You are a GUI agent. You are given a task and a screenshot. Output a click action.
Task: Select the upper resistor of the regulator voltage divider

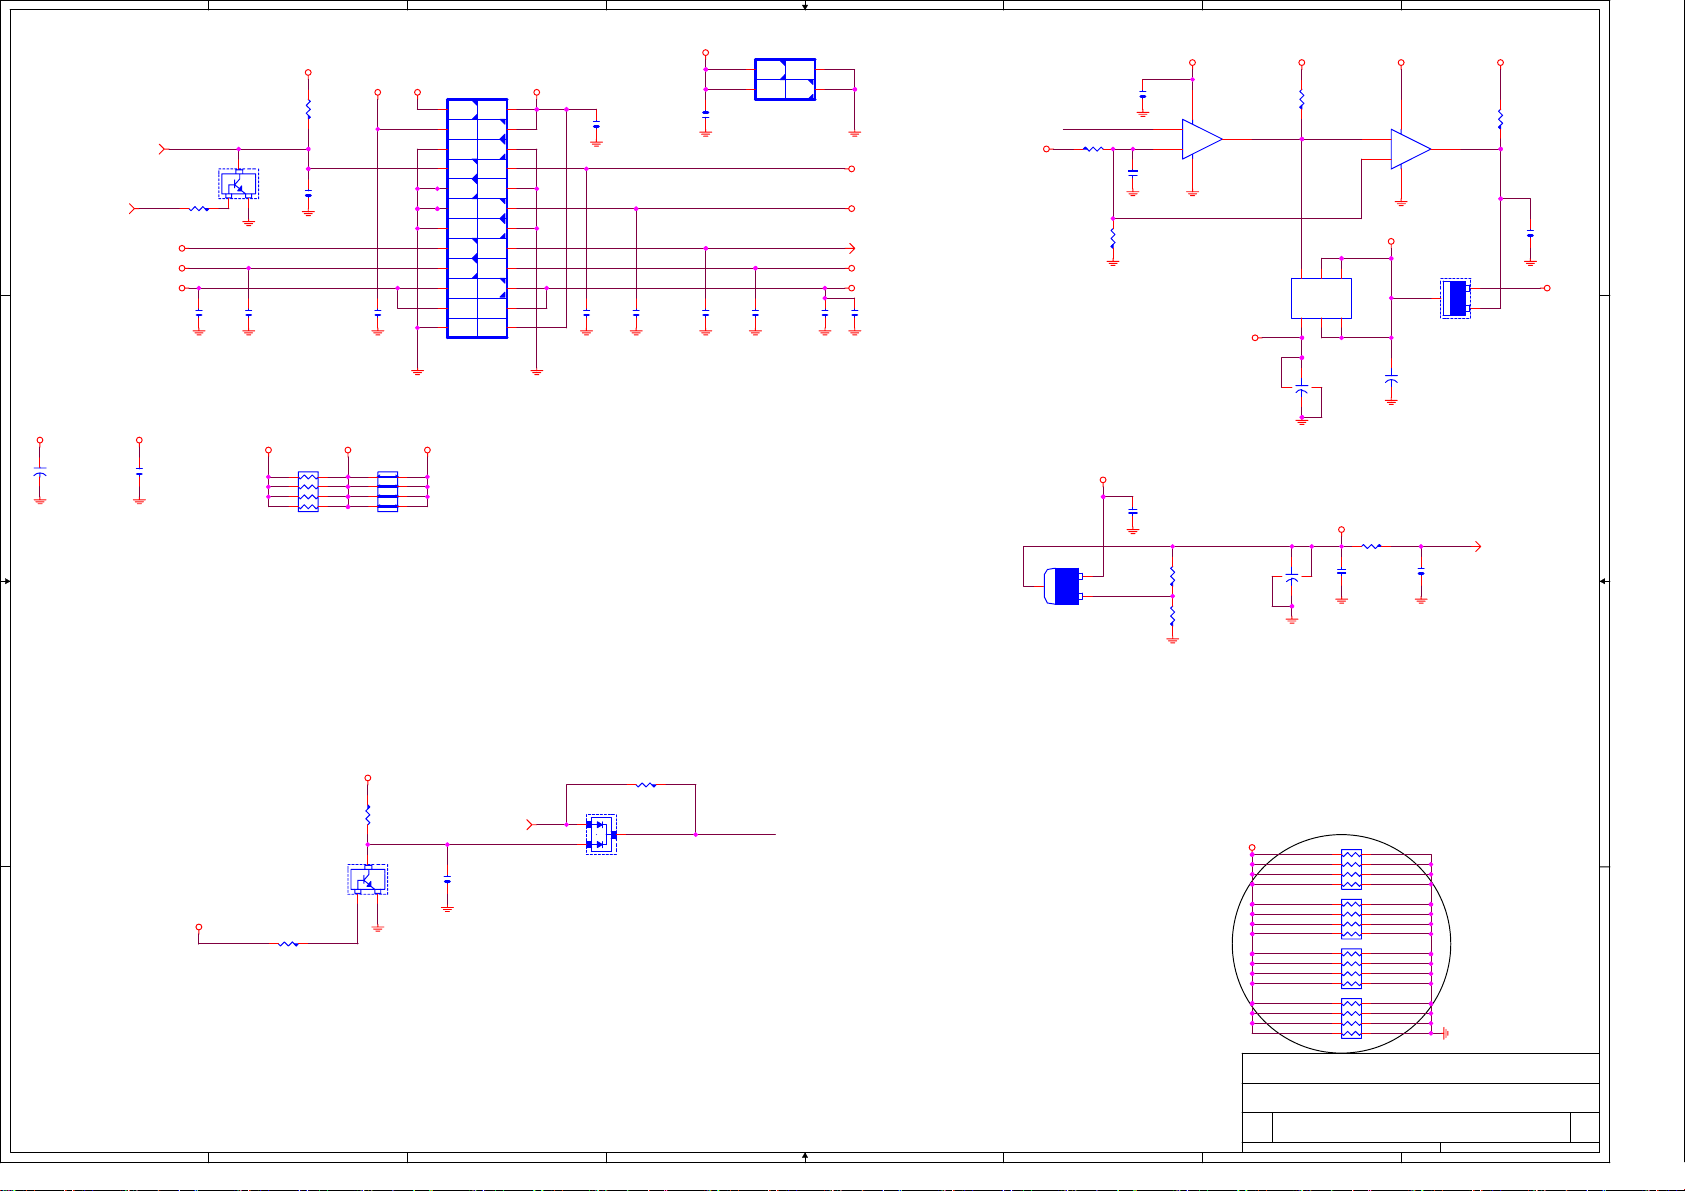(1172, 577)
